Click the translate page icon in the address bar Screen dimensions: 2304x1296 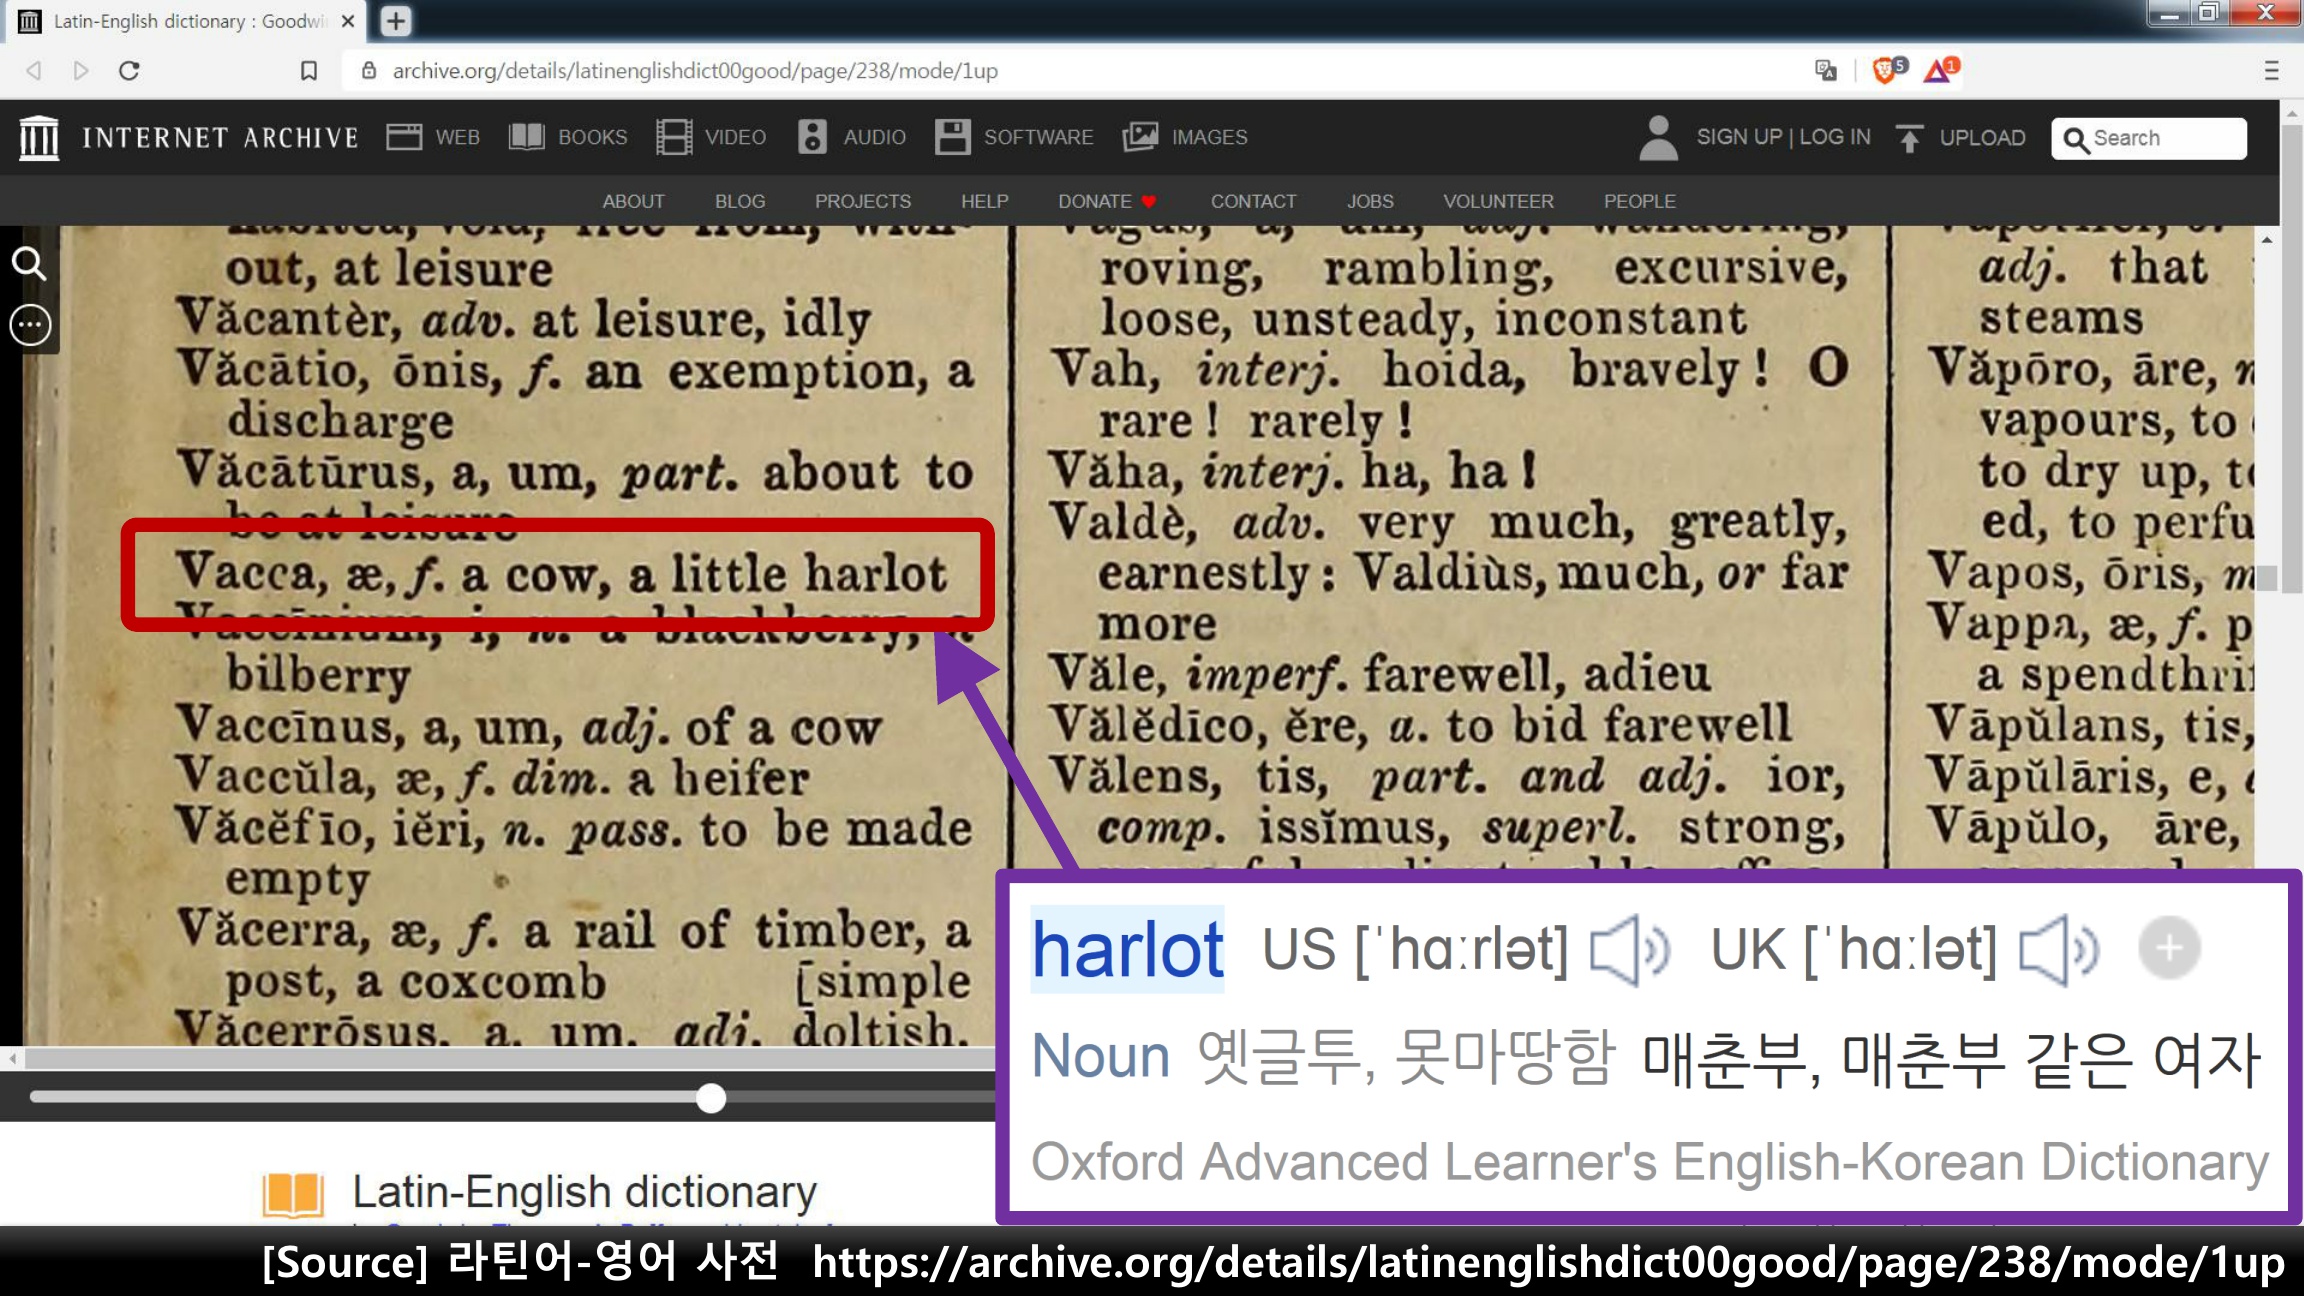1825,70
